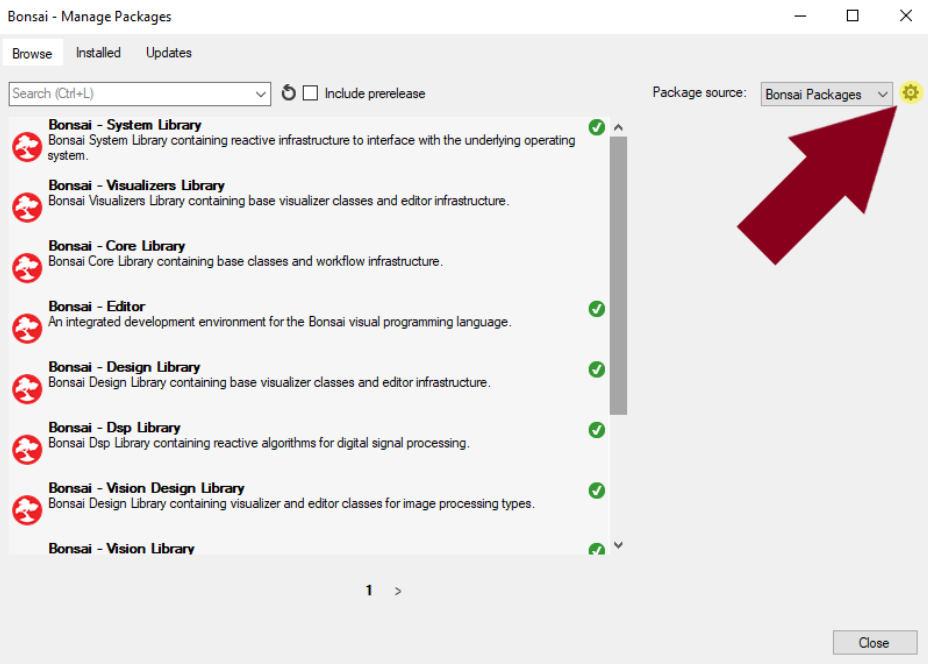The height and width of the screenshot is (664, 928).
Task: Click green installed checkmark for Bonsai - Editor
Action: pos(597,309)
